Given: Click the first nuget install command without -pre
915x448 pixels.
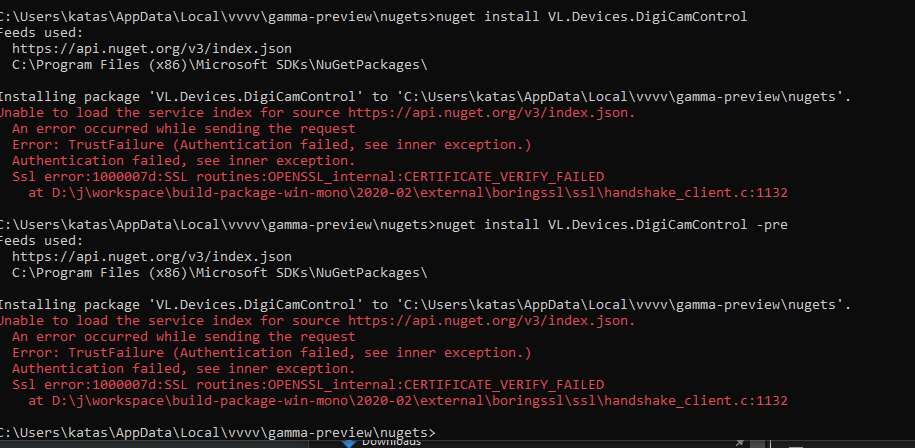Looking at the screenshot, I should [592, 16].
